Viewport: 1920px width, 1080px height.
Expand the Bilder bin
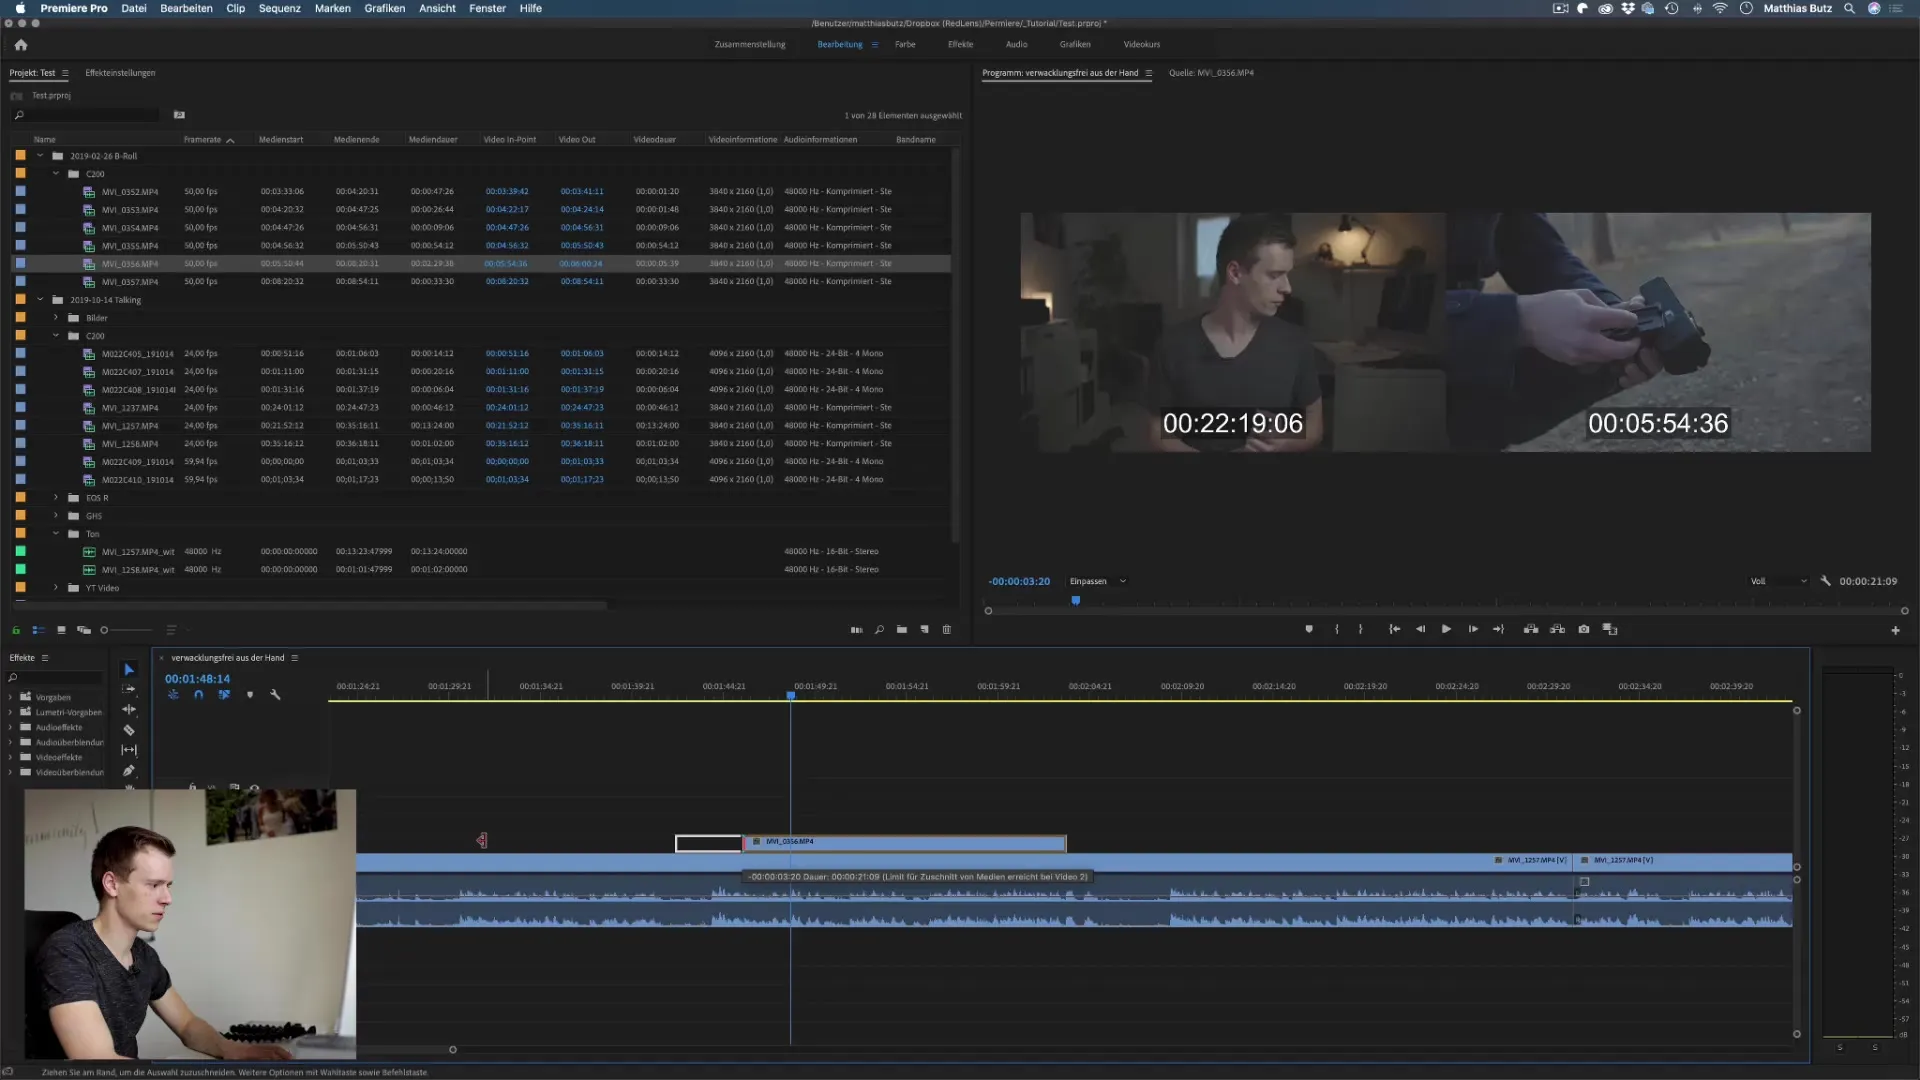tap(56, 318)
